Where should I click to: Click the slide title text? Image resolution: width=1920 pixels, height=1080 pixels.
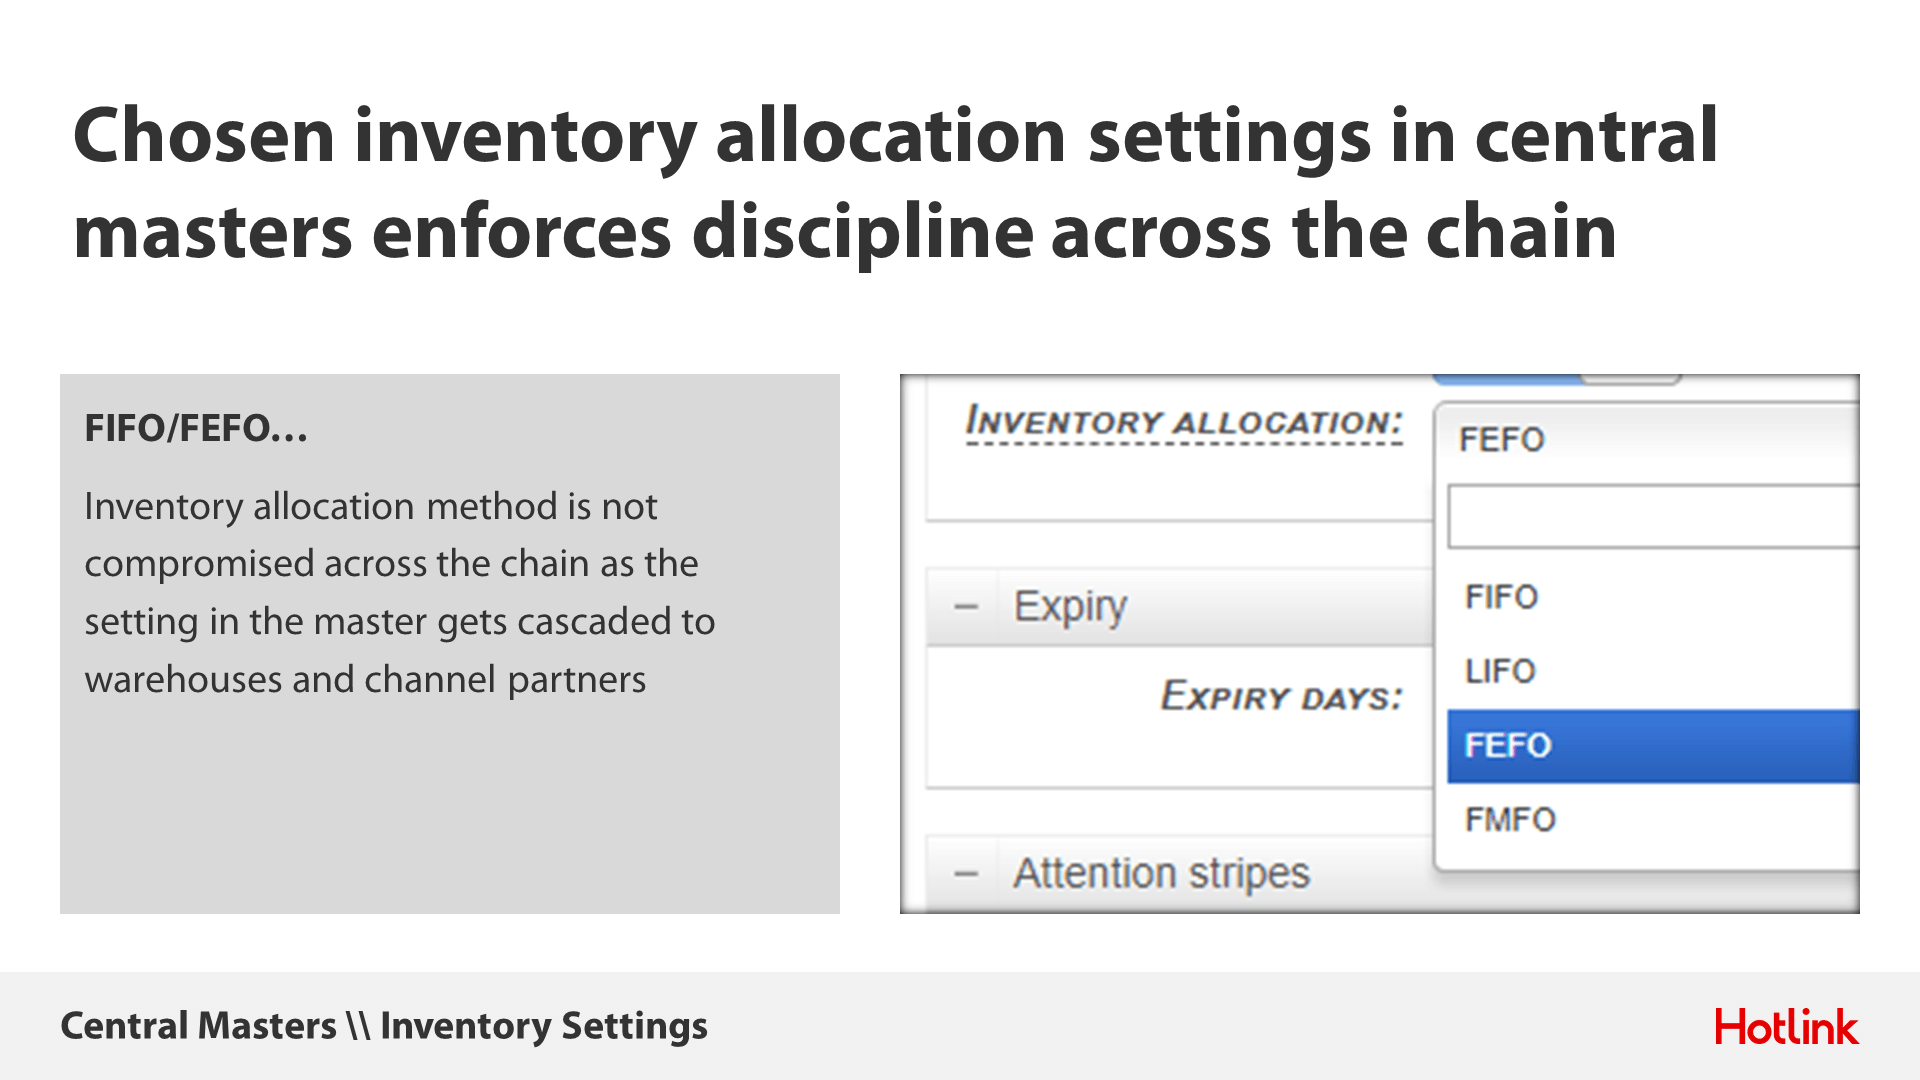point(895,183)
